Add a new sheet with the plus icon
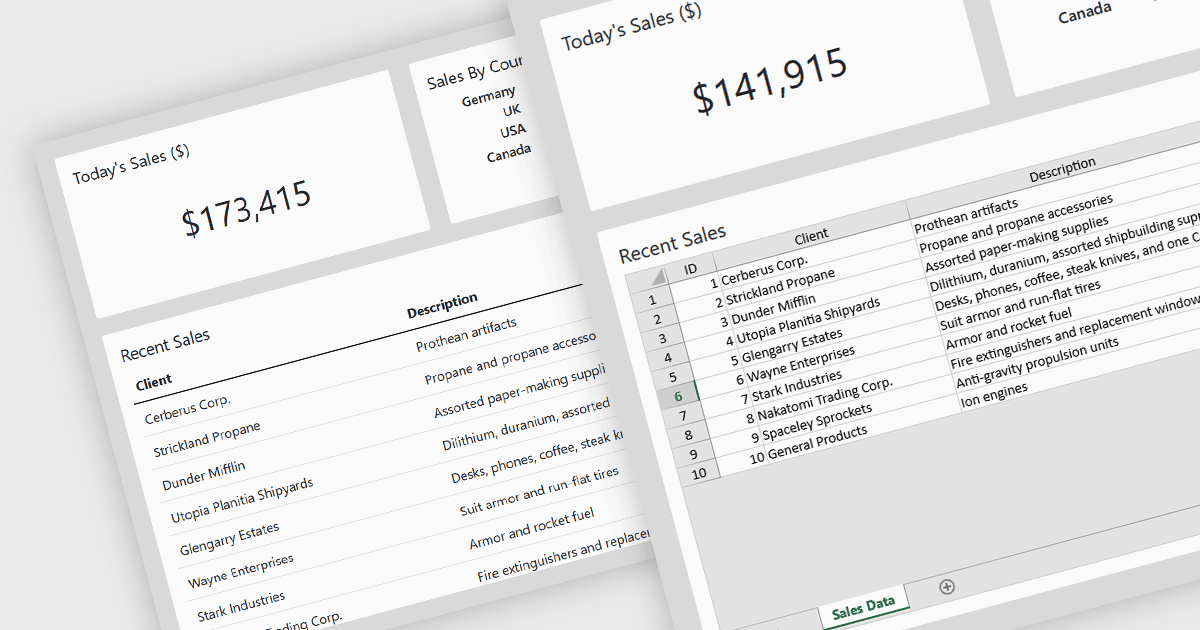1200x630 pixels. (947, 586)
